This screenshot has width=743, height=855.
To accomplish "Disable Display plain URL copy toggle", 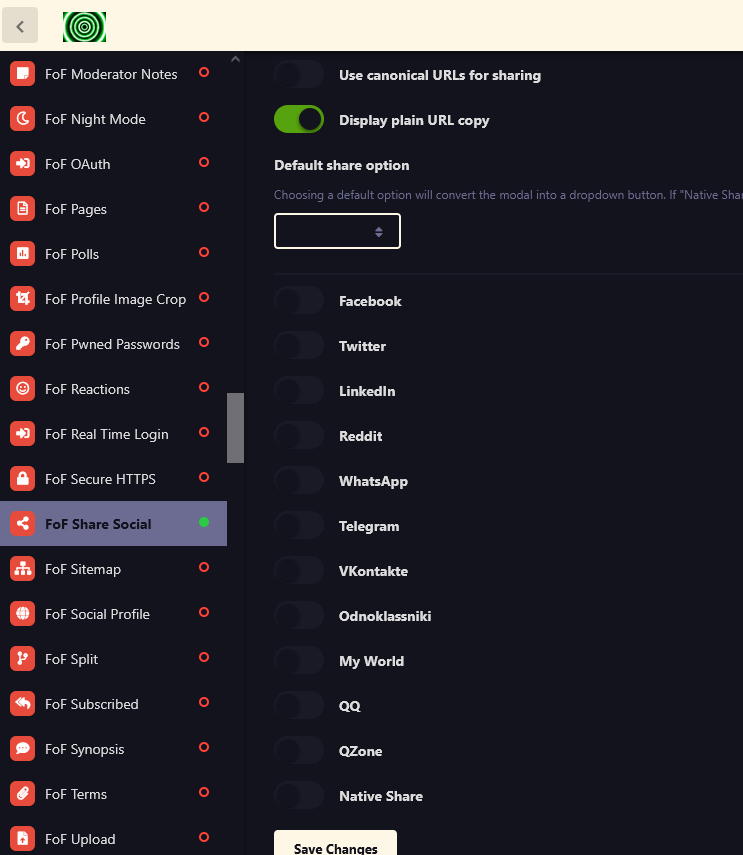I will pyautogui.click(x=299, y=120).
